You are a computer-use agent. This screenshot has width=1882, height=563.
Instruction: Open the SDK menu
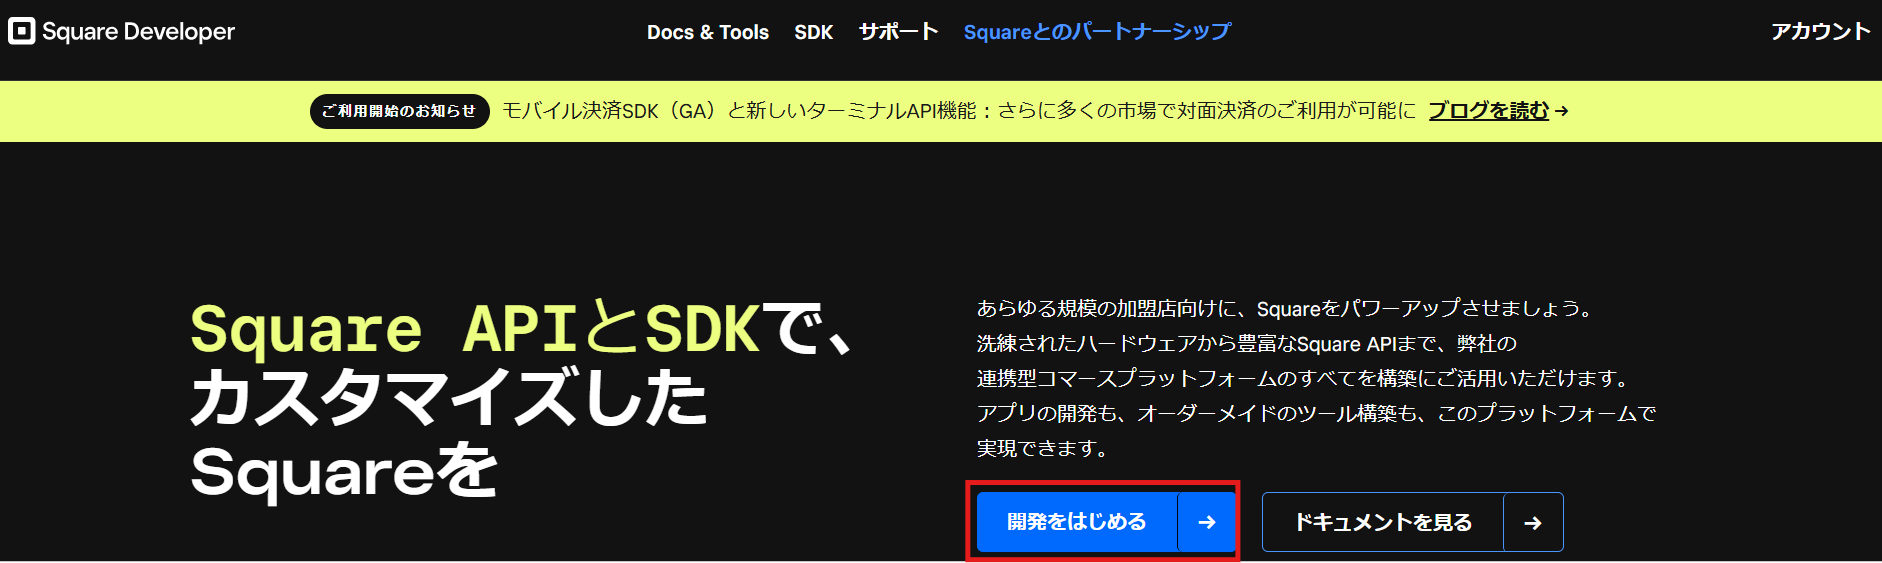(x=813, y=32)
